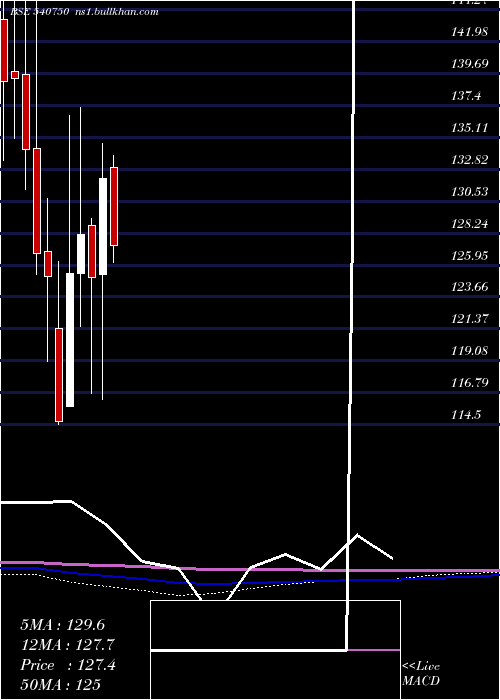
Task: Click the 5MA : 129.6 readout
Action: click(62, 625)
